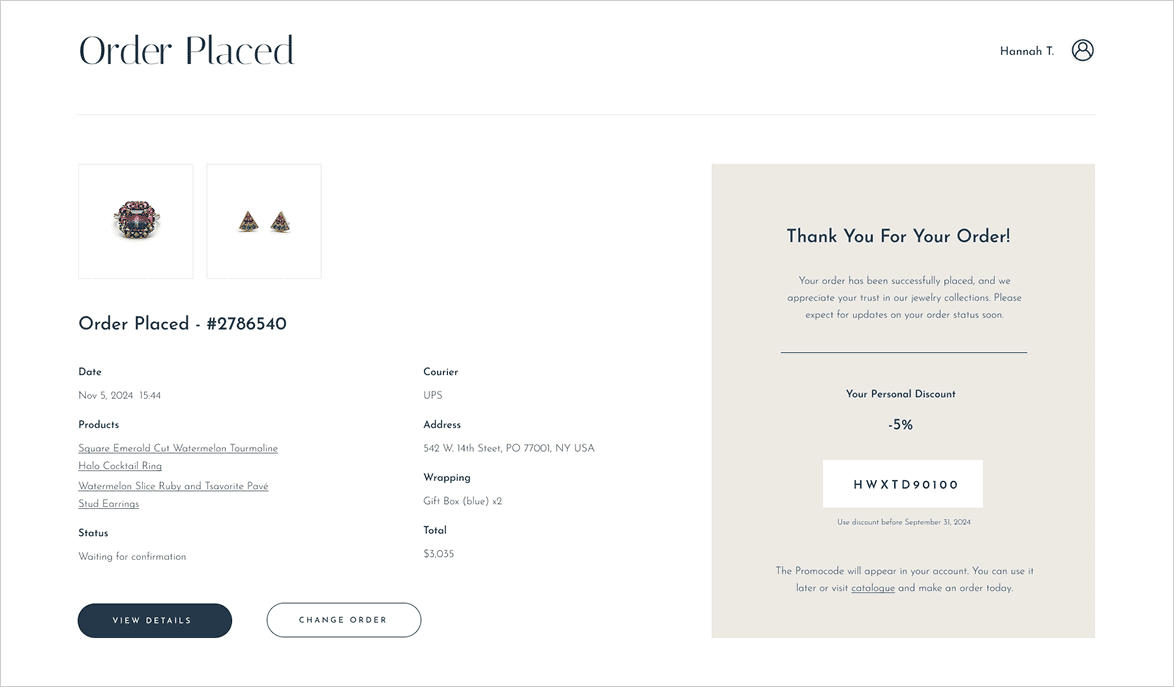Open the Watermelon Slice Ruby earrings link
This screenshot has height=687, width=1174.
[173, 486]
